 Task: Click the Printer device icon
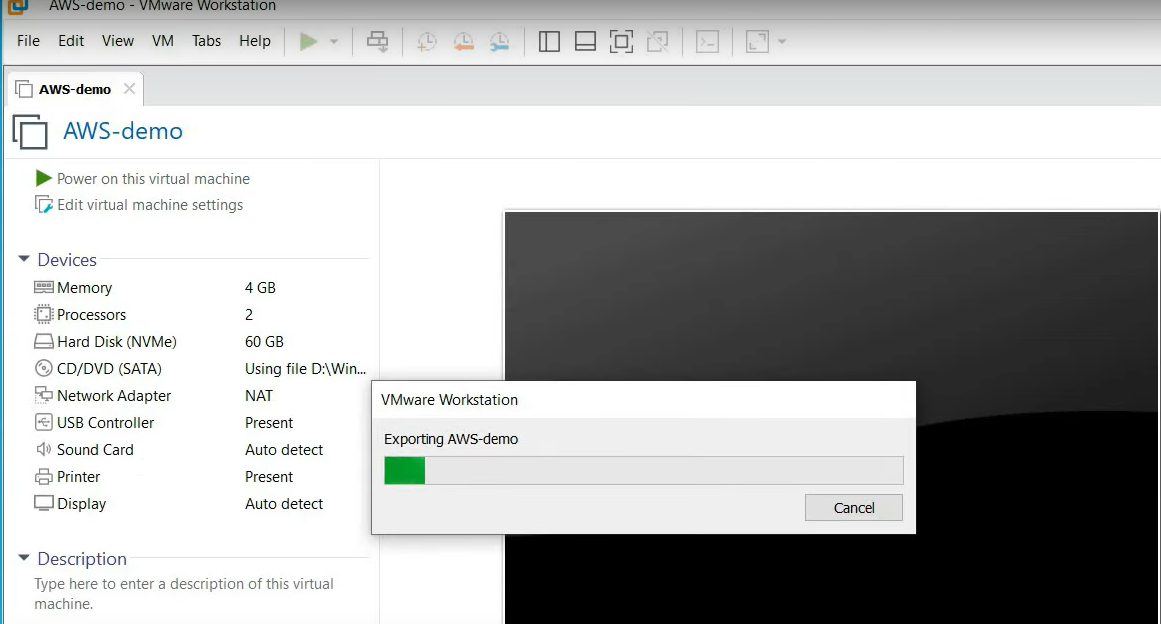tap(44, 477)
